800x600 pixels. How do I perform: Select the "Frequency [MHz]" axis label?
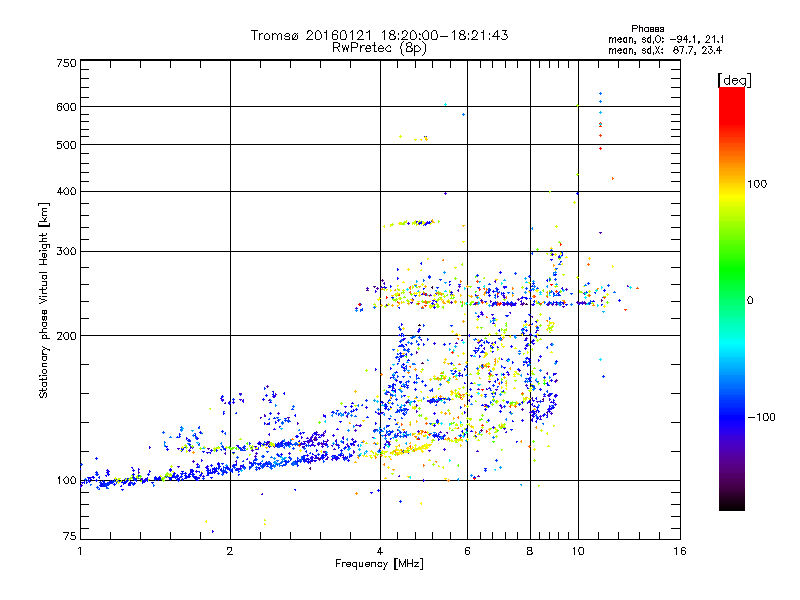click(379, 564)
